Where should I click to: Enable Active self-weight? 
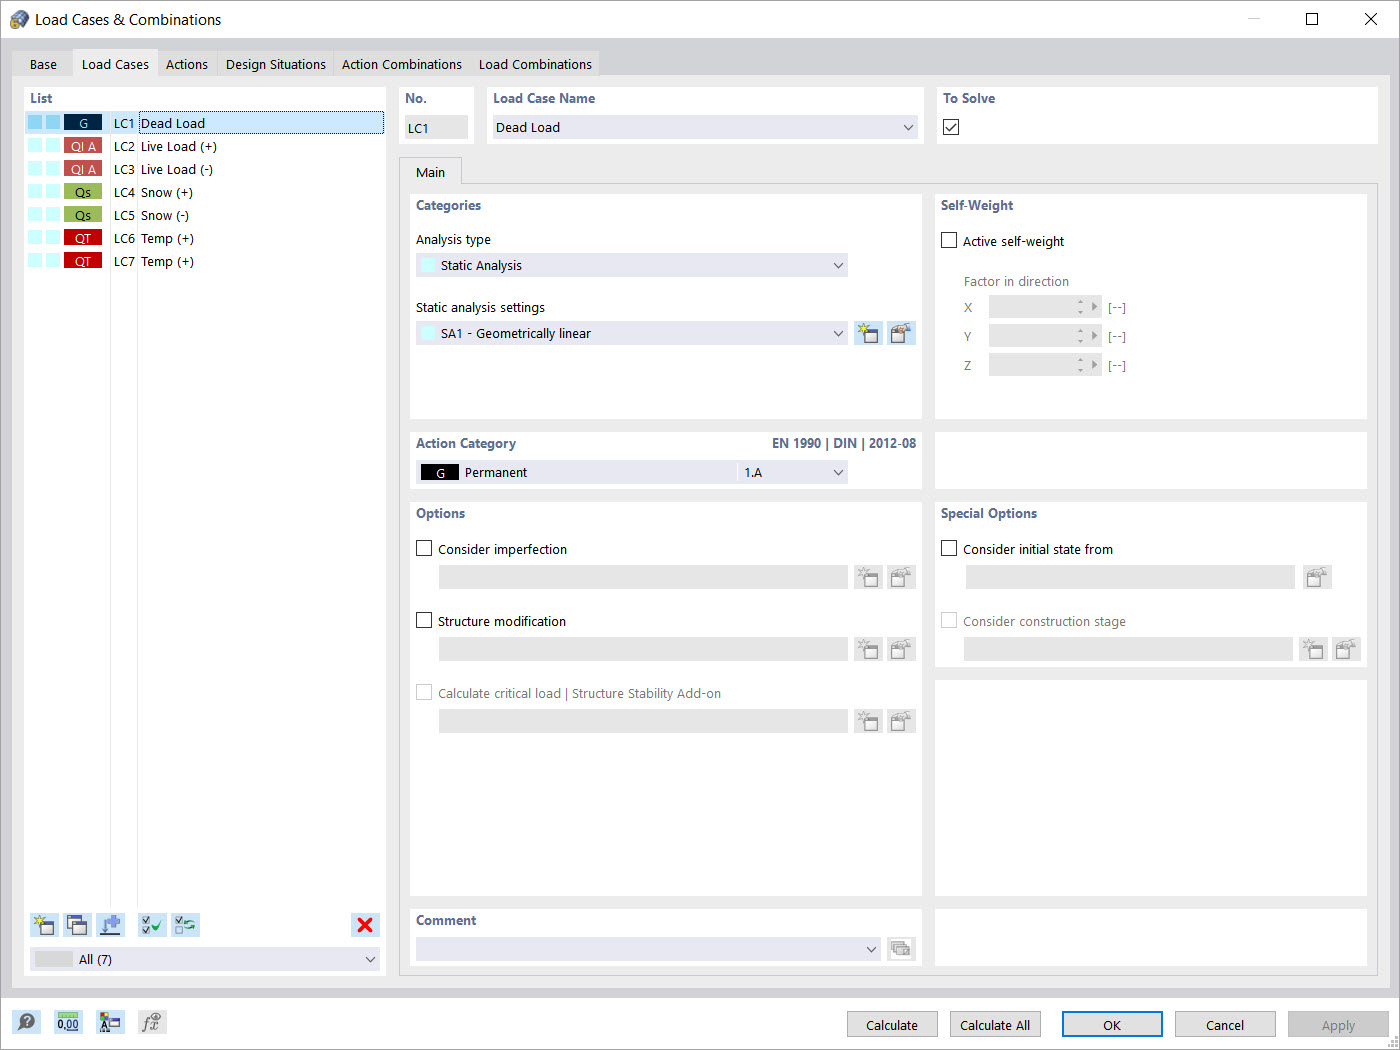point(948,240)
